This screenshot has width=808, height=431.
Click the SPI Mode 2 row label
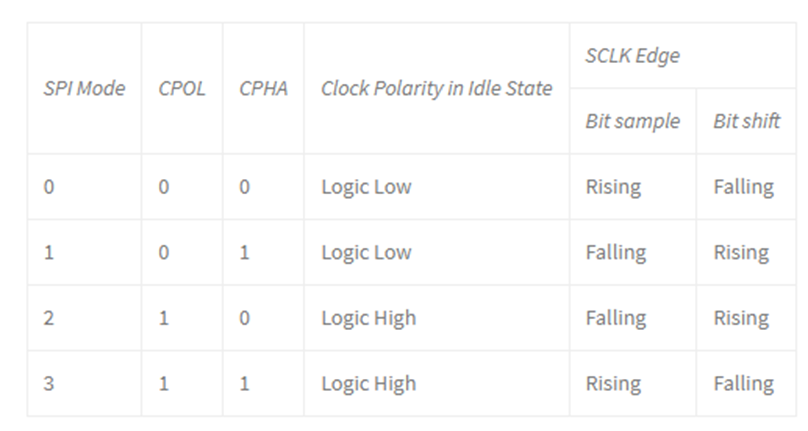point(49,318)
